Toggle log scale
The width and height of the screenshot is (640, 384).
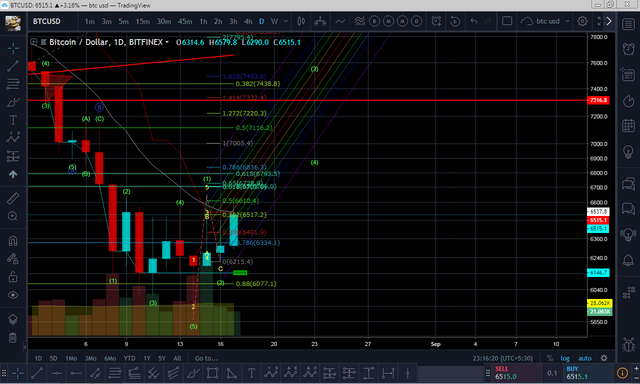tap(565, 358)
